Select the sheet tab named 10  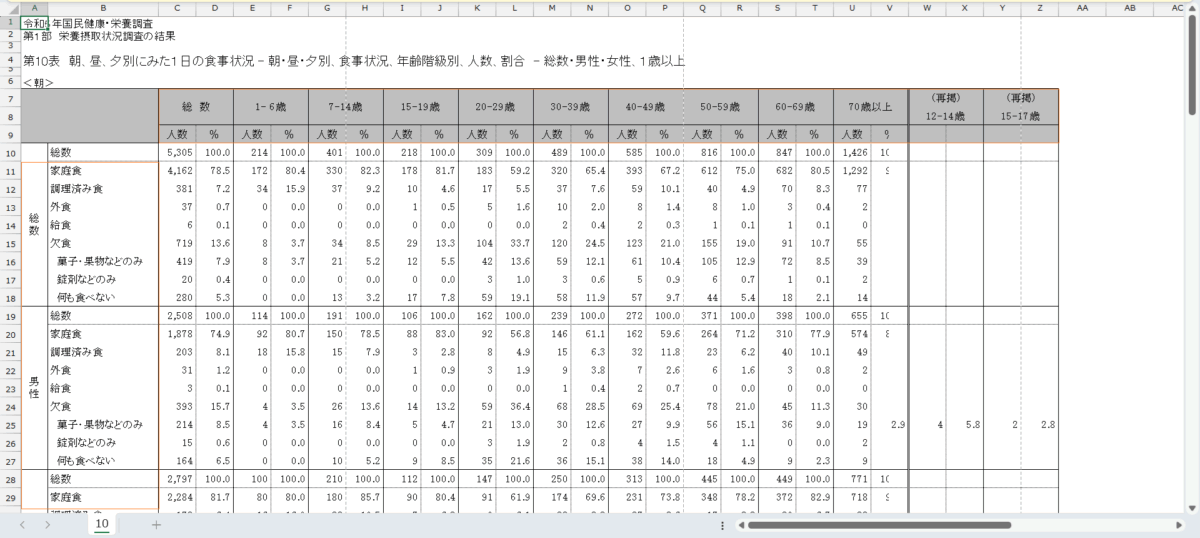pyautogui.click(x=101, y=524)
